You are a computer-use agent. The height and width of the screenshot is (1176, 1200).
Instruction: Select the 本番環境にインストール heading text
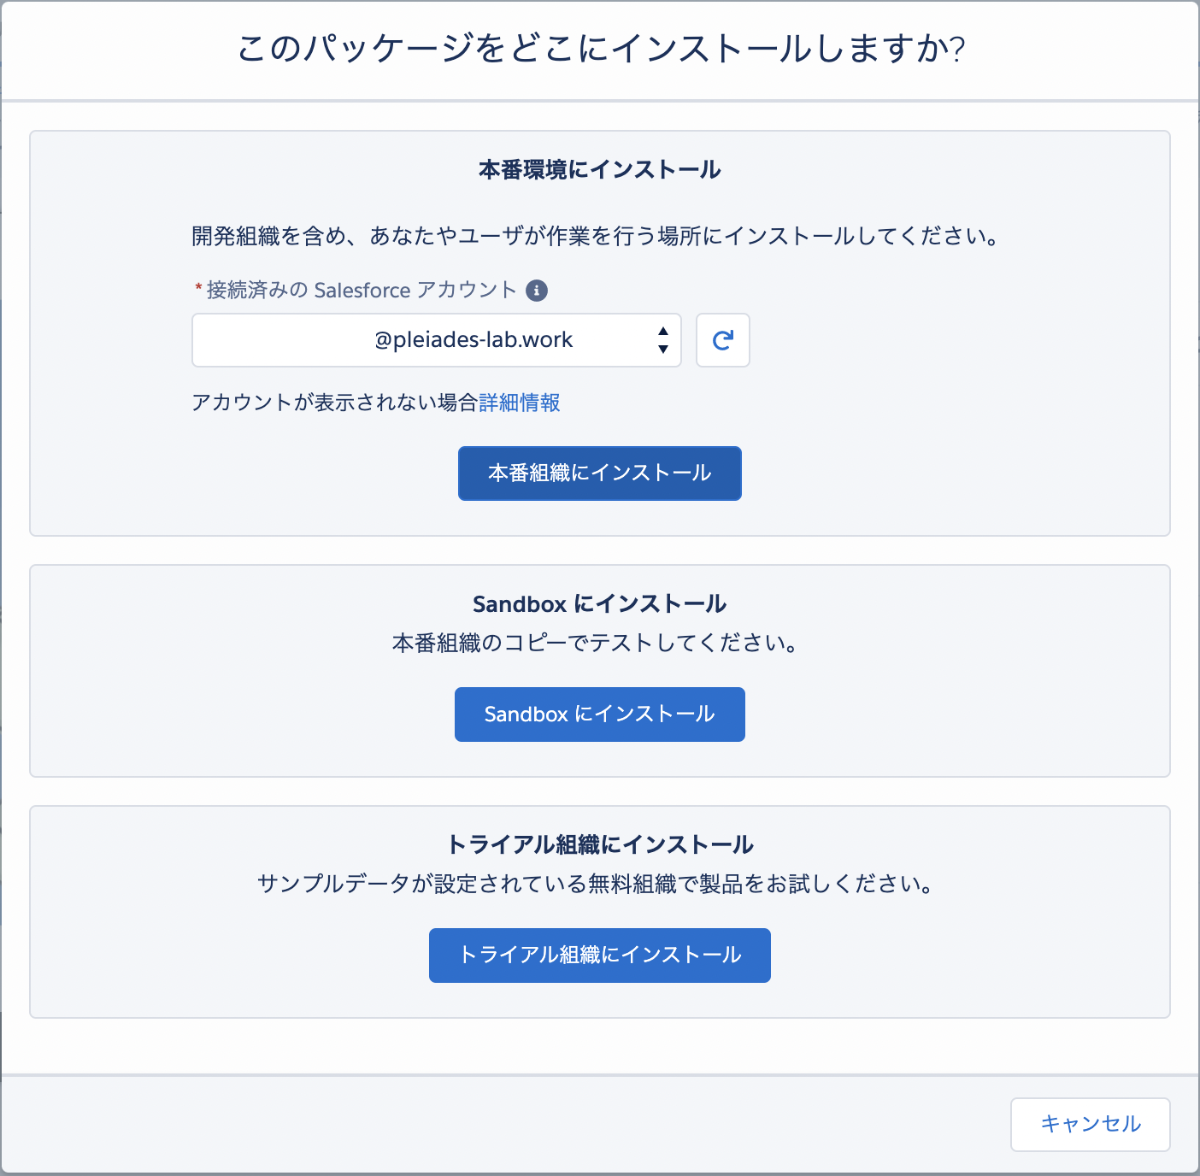(x=600, y=170)
